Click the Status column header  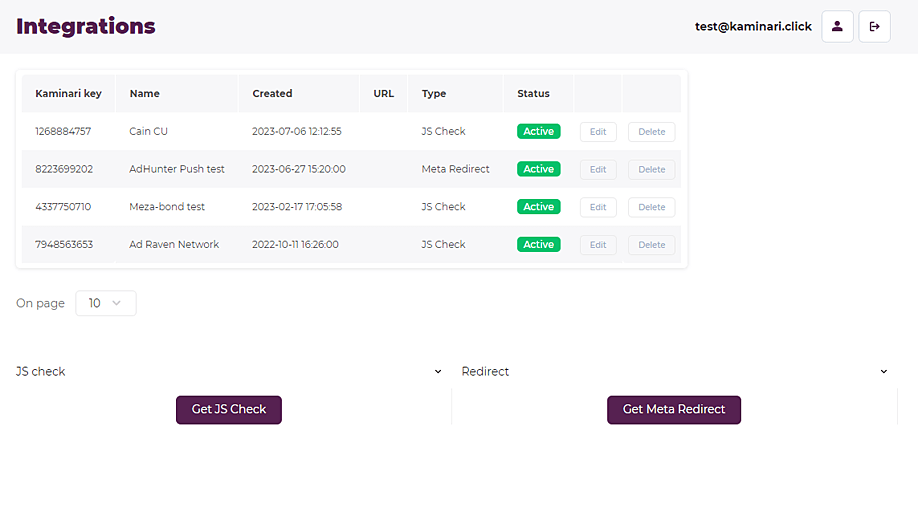tap(533, 94)
